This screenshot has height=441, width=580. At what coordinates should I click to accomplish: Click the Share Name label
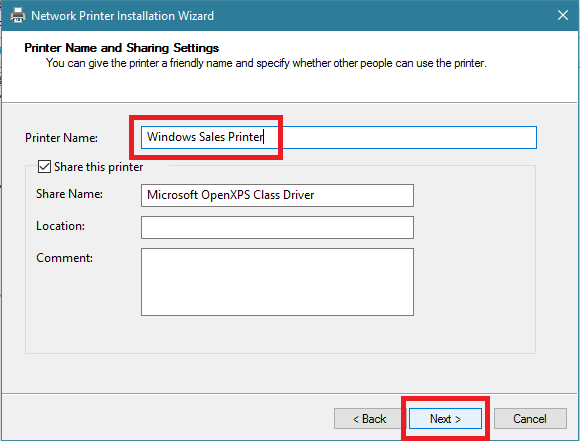[69, 194]
